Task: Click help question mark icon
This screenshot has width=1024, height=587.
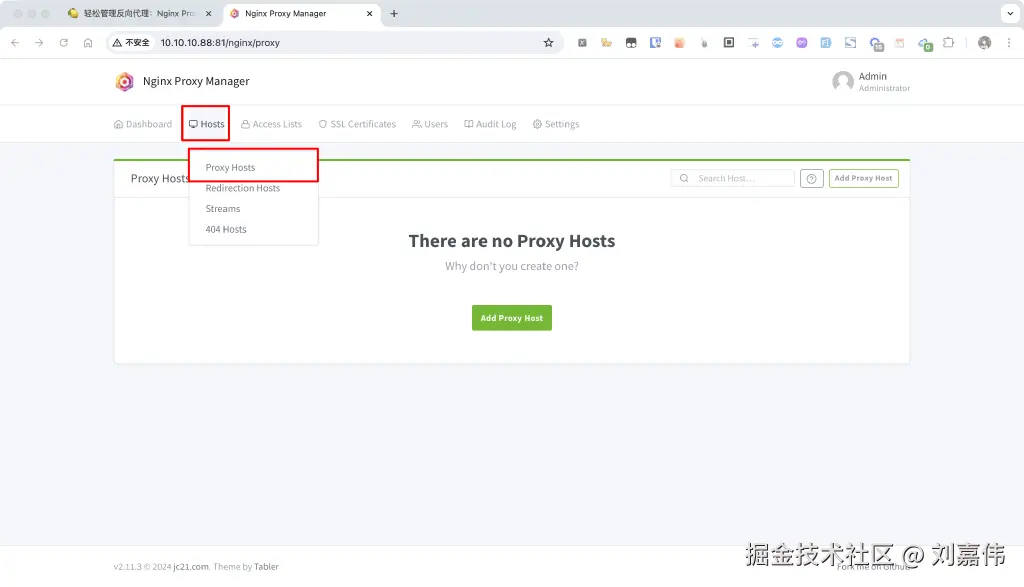Action: (812, 178)
